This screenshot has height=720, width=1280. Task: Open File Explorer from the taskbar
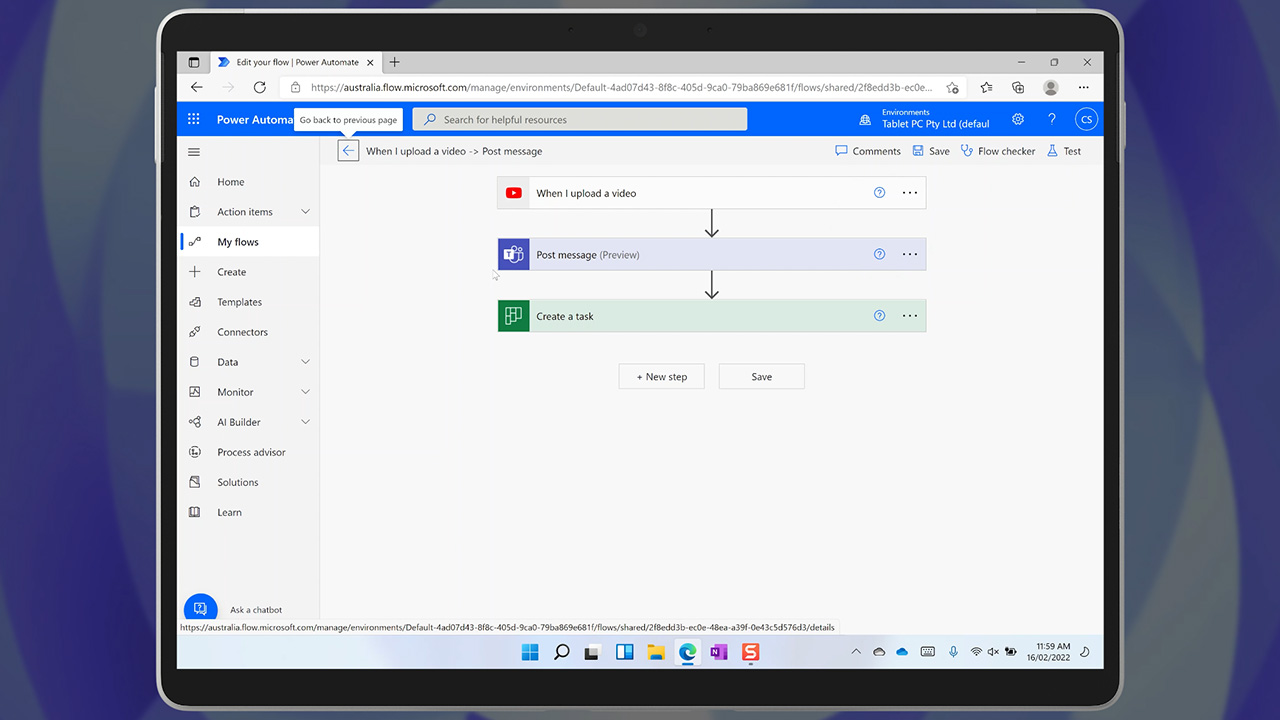click(656, 652)
